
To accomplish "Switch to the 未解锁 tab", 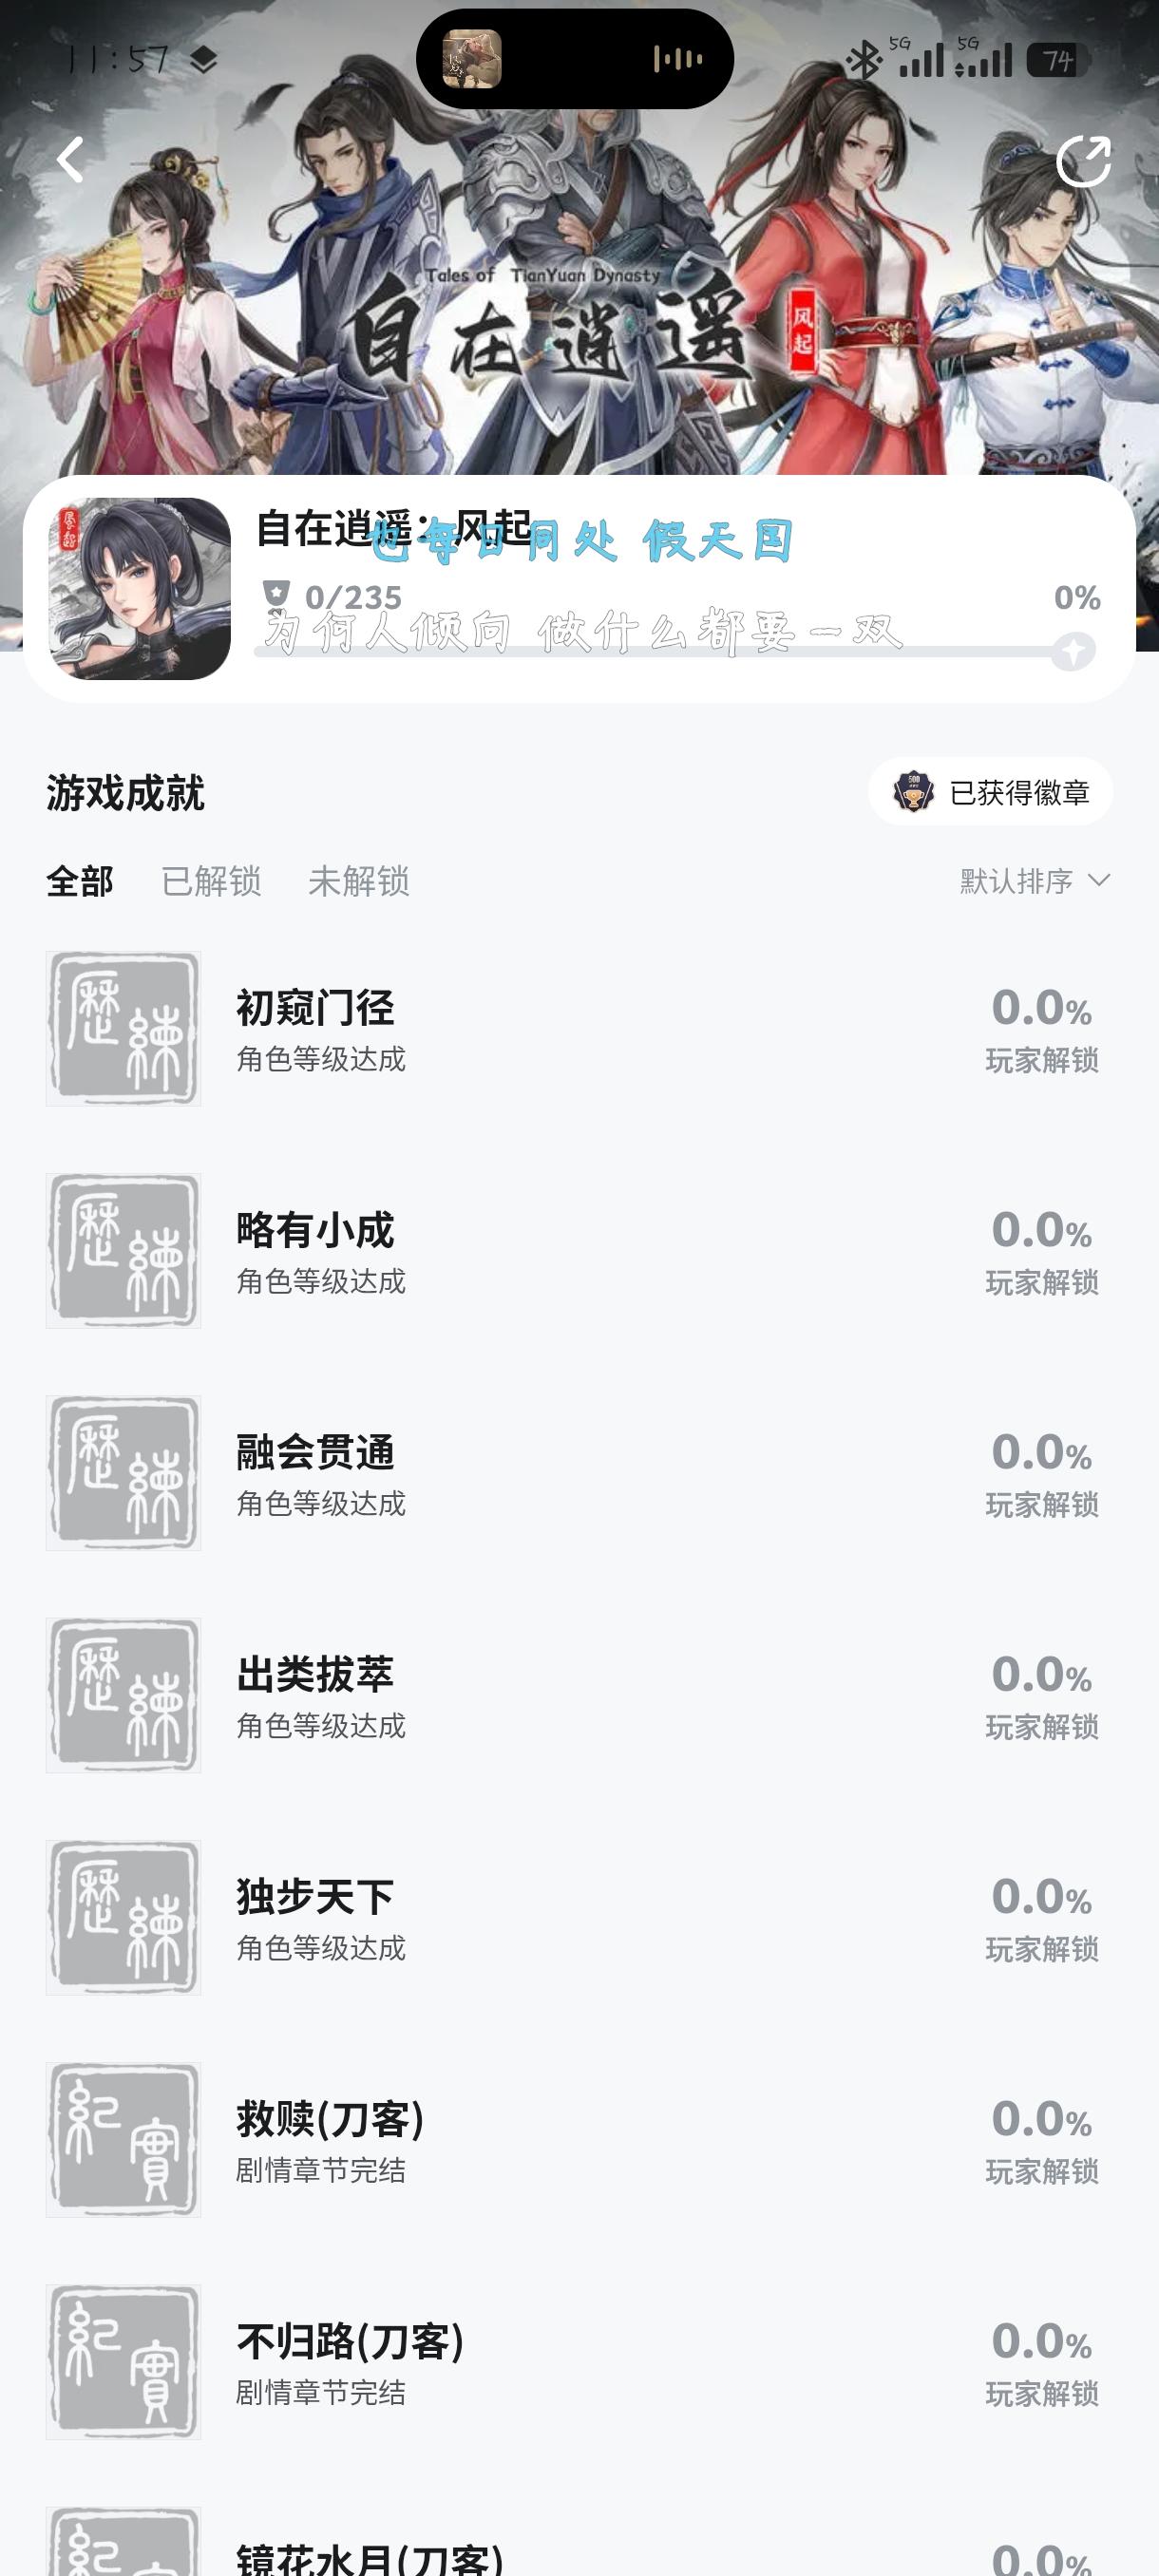I will tap(359, 881).
